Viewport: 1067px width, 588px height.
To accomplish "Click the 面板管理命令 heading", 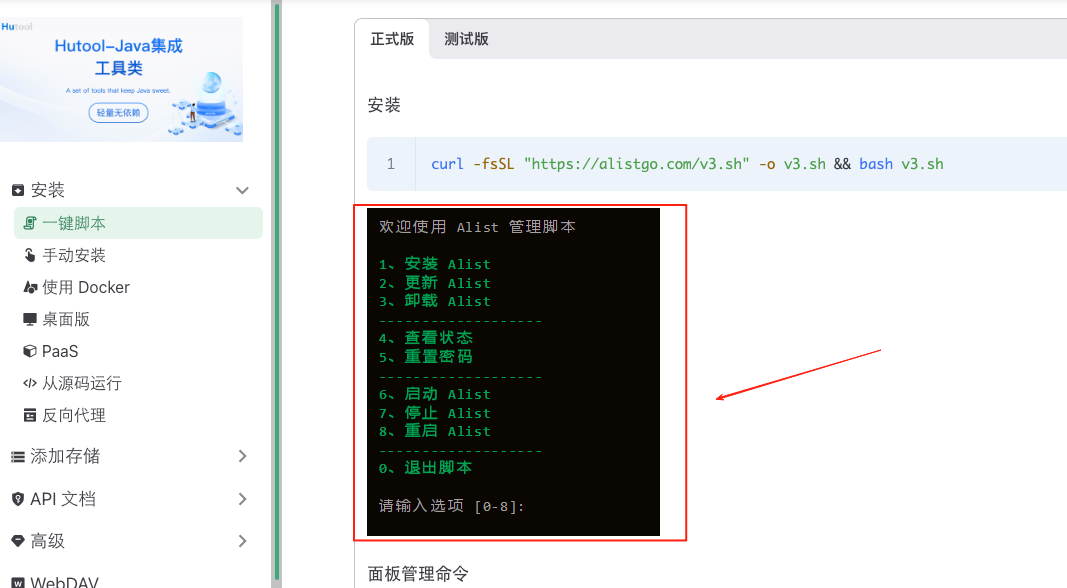I will coord(418,574).
